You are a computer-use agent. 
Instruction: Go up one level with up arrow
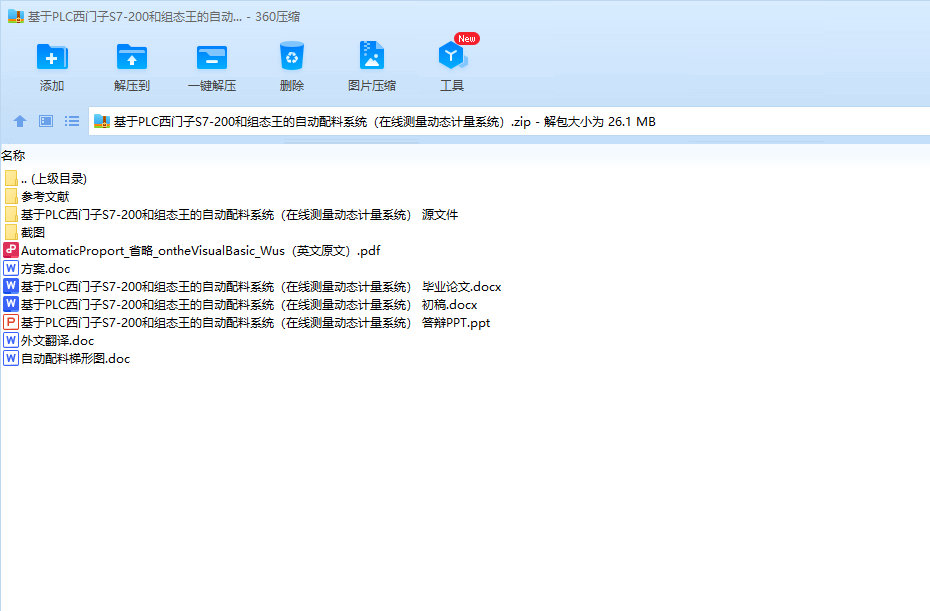click(x=20, y=121)
